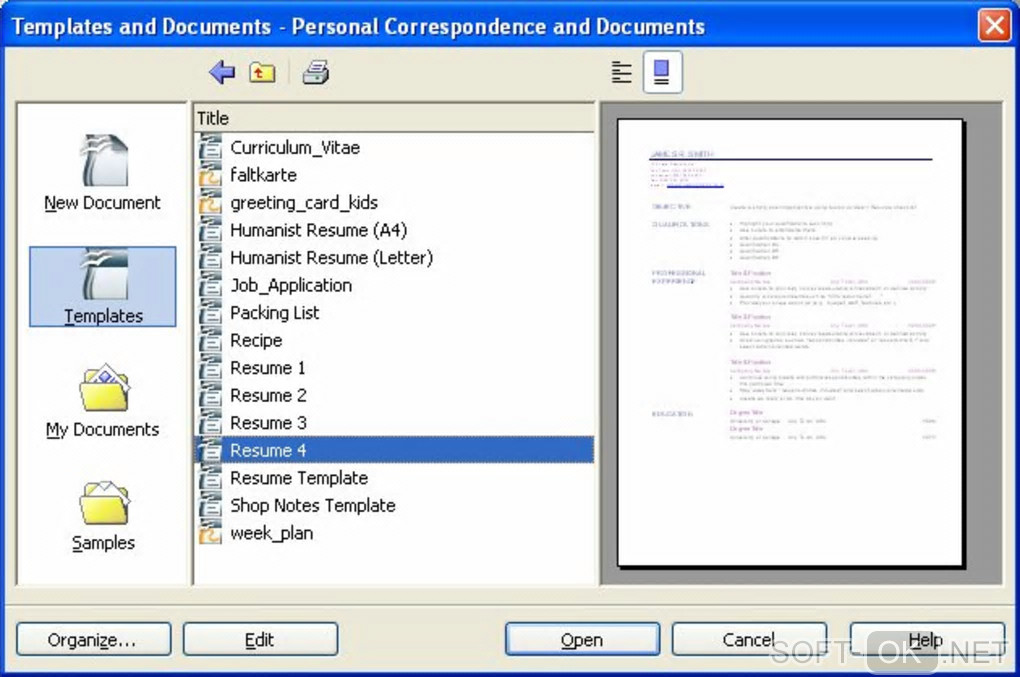Open Samples category
Screen dimensions: 1020x677
click(103, 515)
